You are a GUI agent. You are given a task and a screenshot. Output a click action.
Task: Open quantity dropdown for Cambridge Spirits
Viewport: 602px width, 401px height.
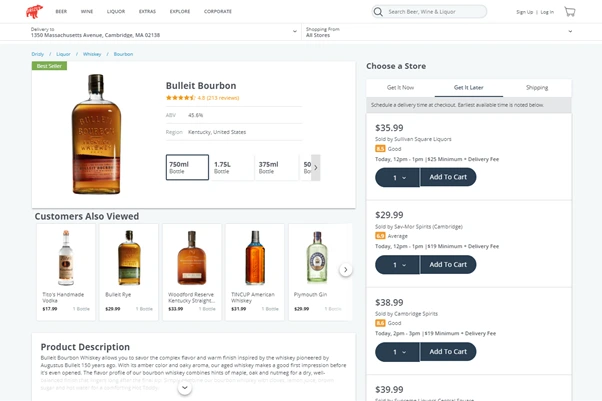coord(397,352)
